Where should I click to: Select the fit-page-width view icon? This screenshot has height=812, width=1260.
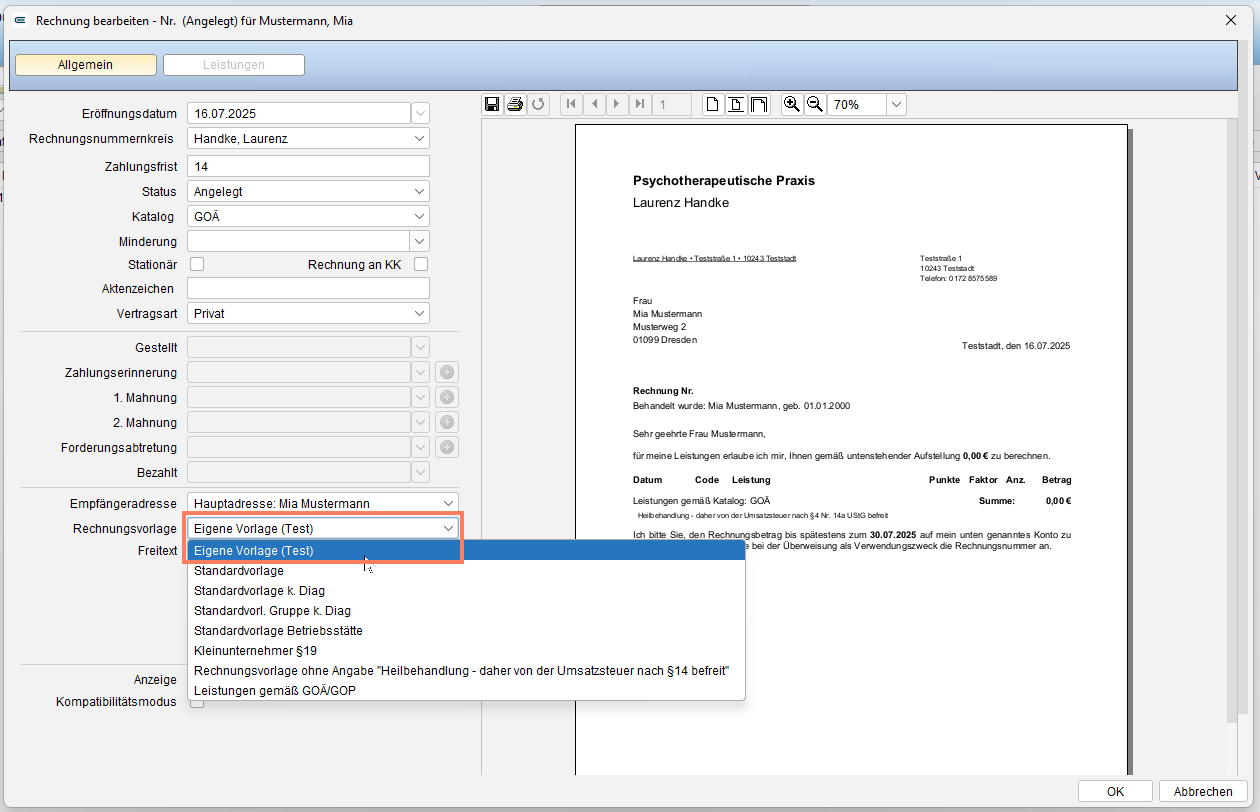736,104
